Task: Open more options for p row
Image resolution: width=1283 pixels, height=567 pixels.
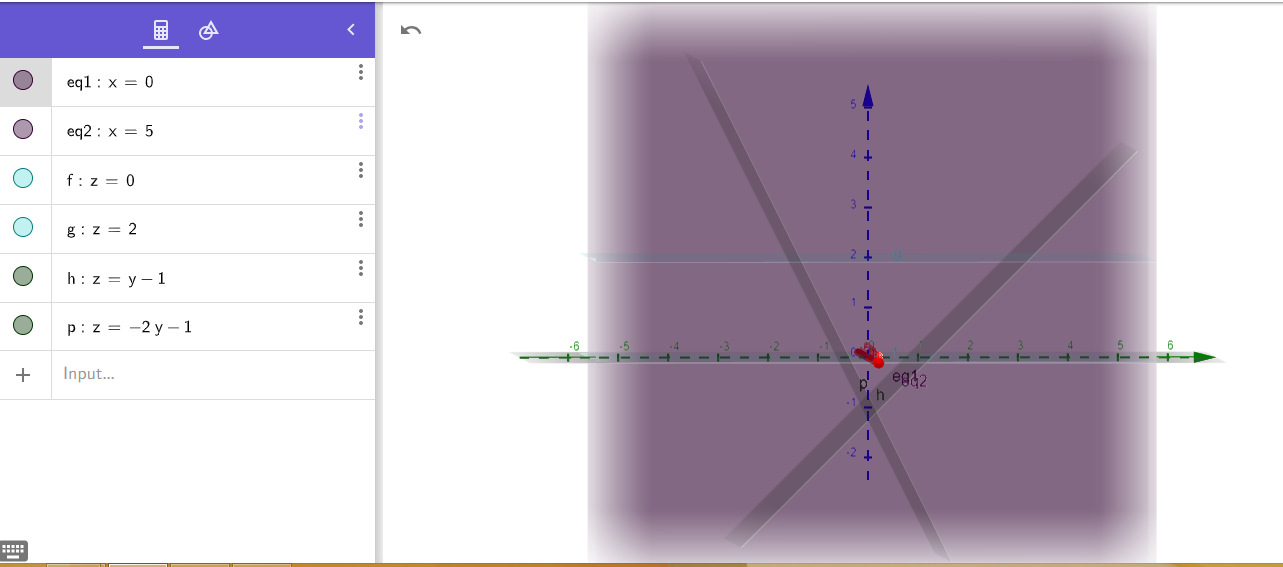Action: click(x=360, y=317)
